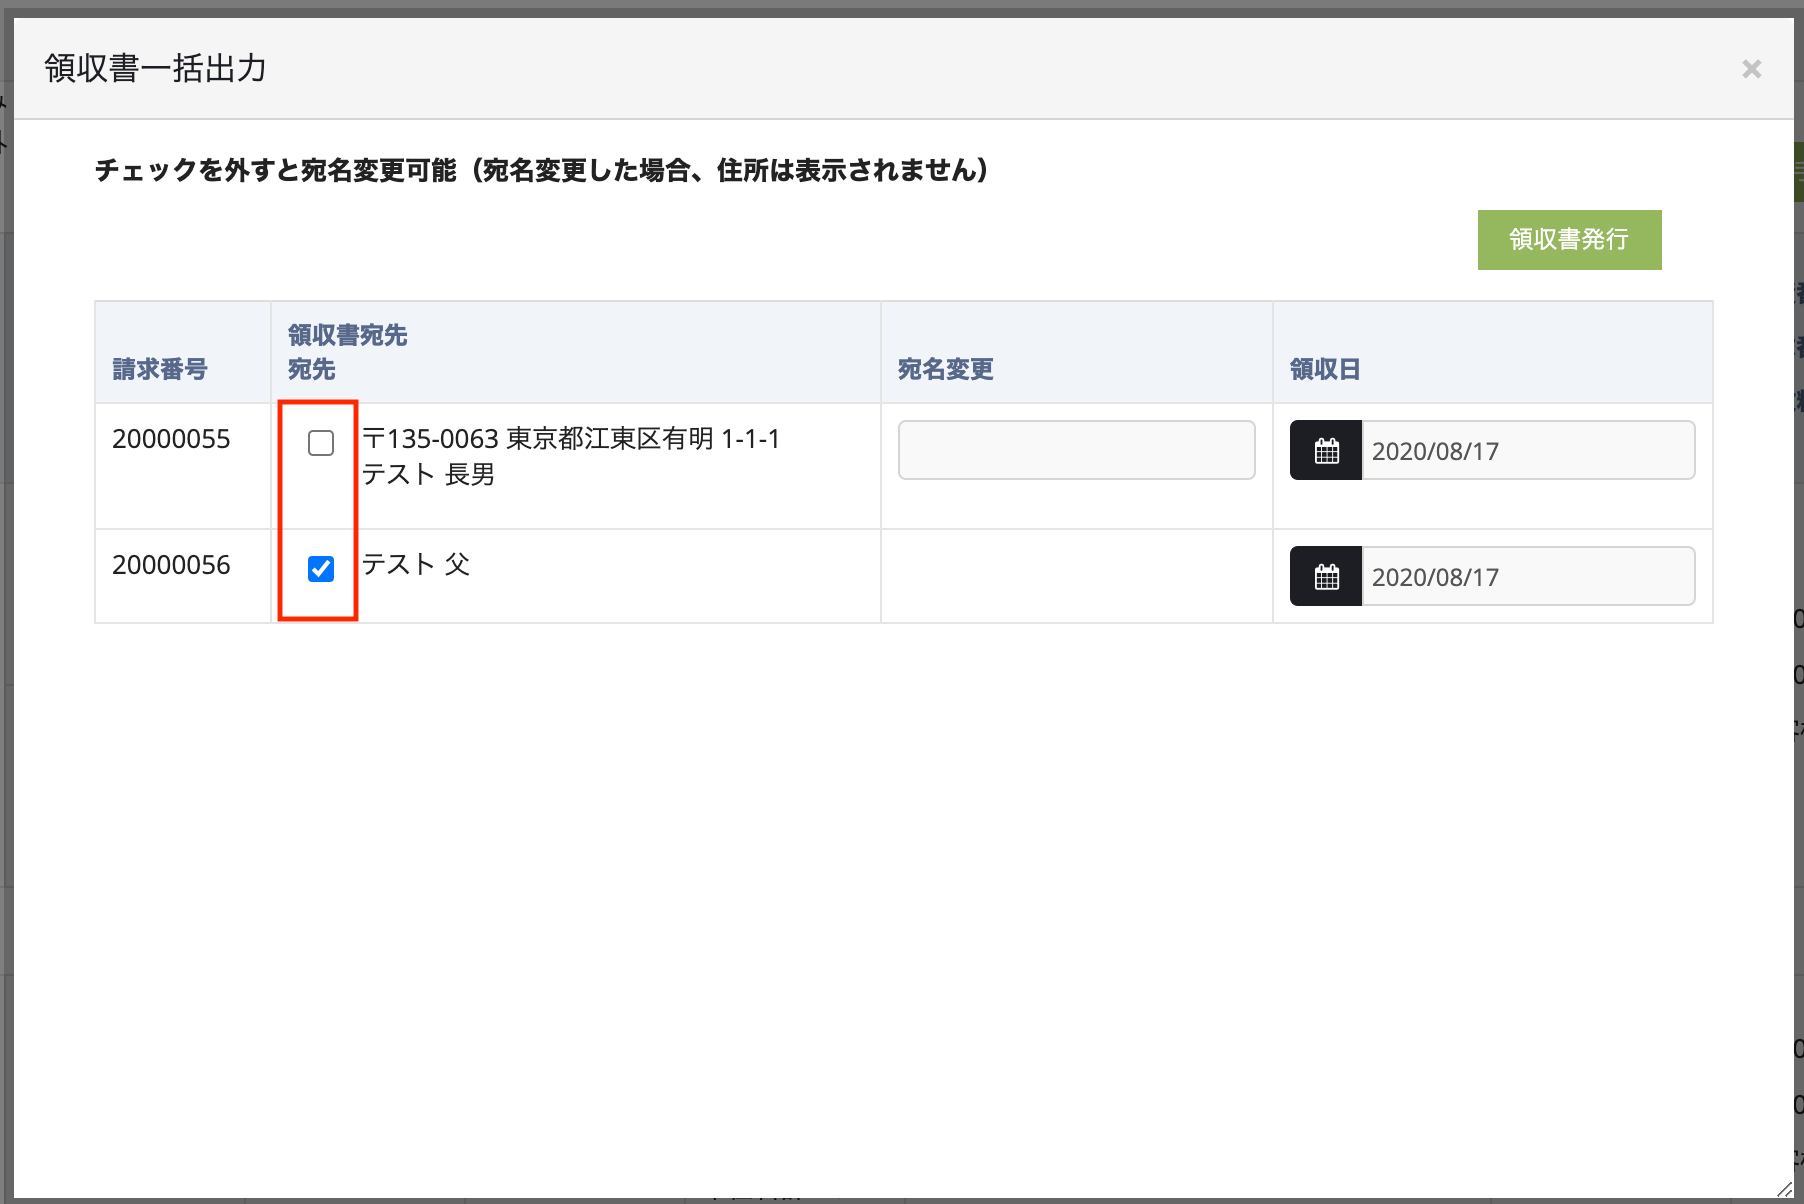
Task: Click the テスト 長男 recipient name
Action: 428,474
